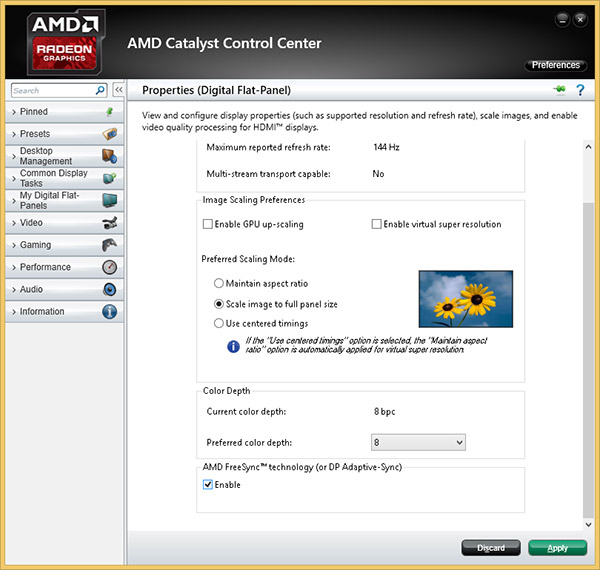
Task: Click the scrollbar up arrow
Action: 589,147
